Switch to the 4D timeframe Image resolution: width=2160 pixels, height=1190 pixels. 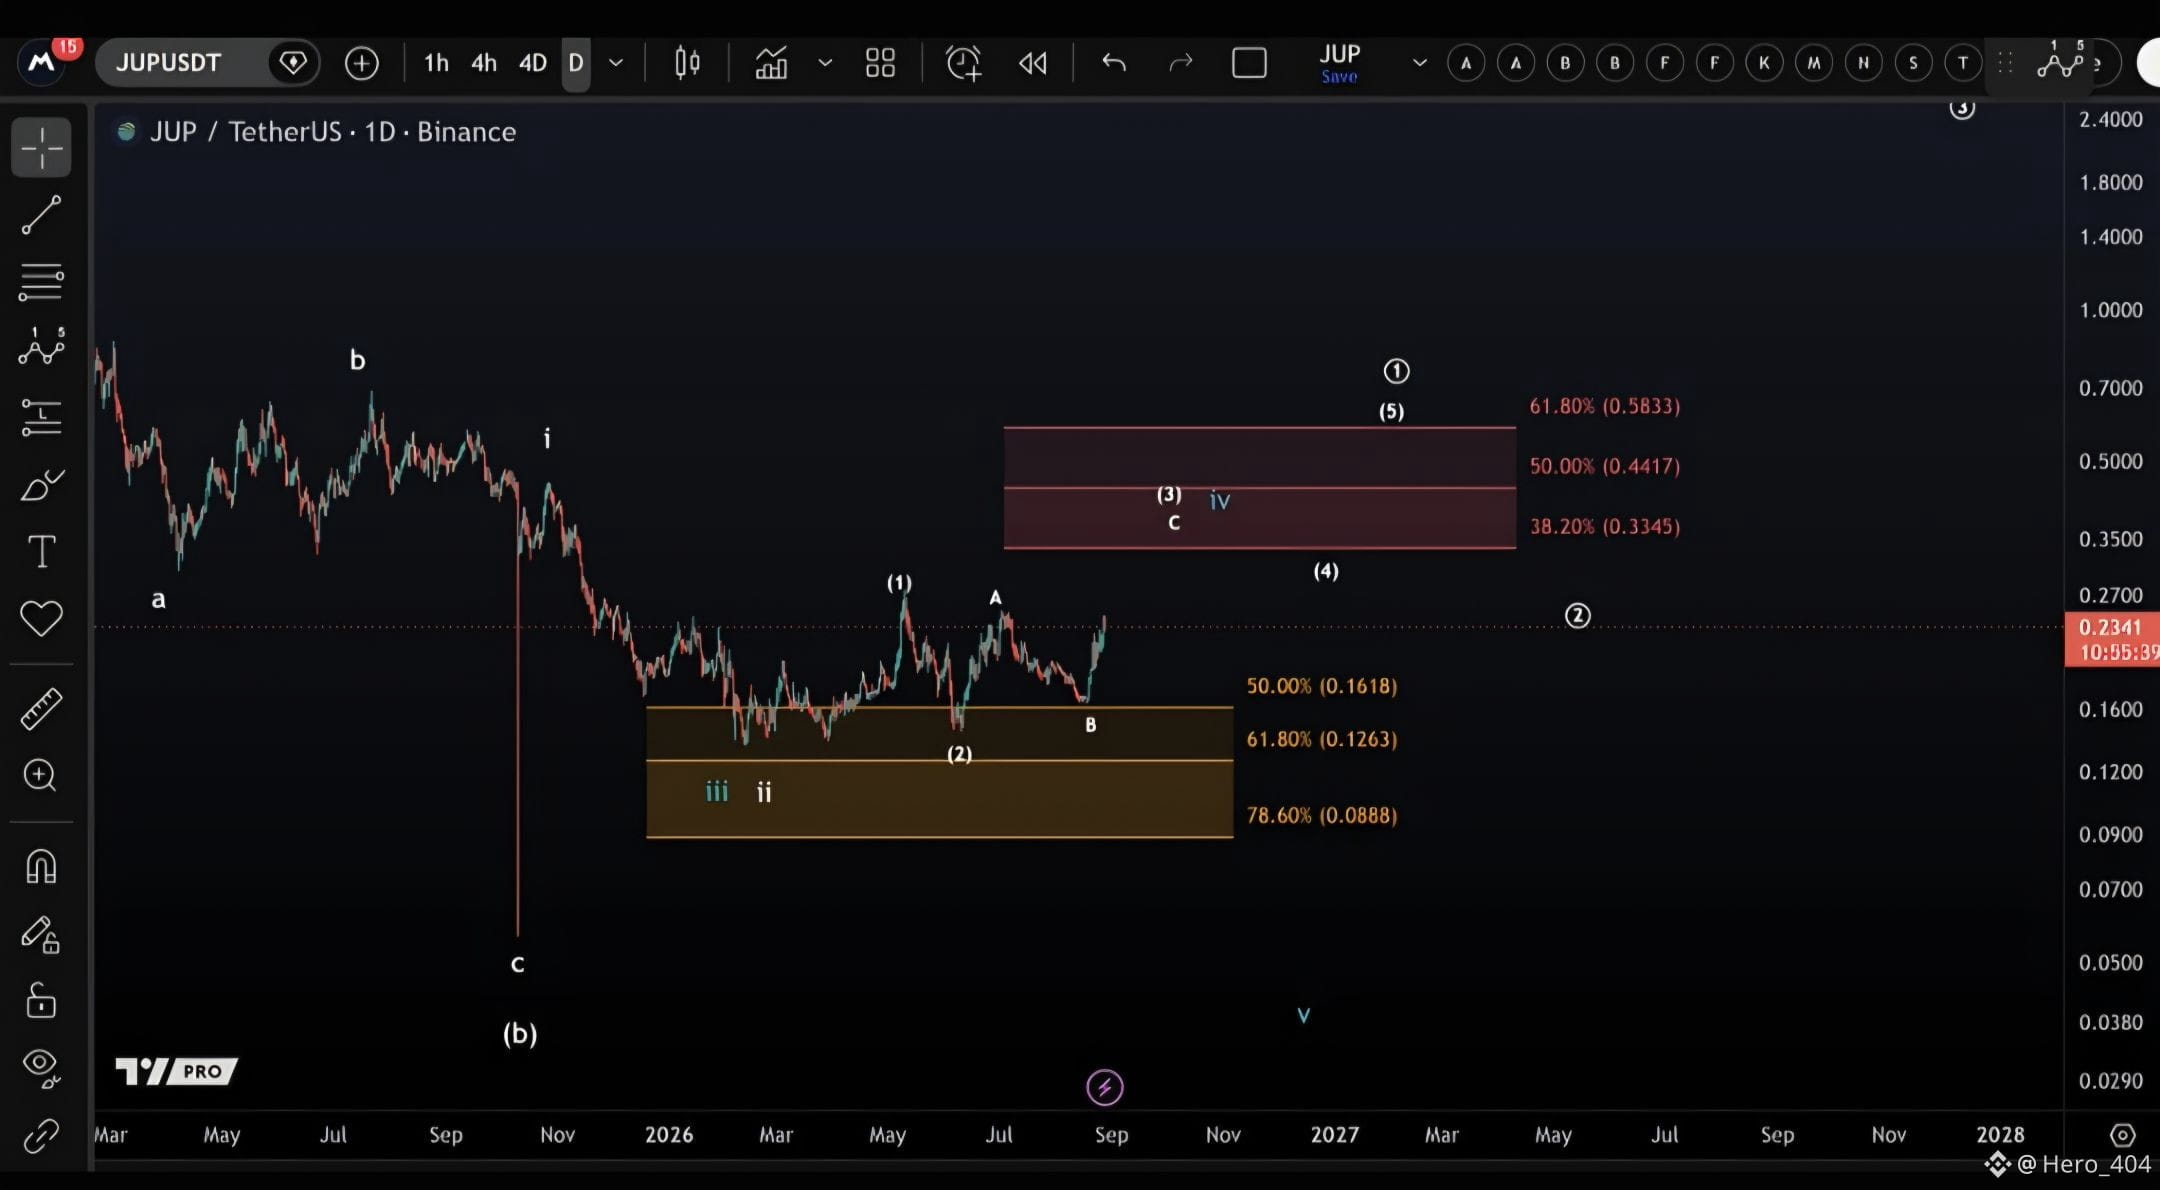pos(532,63)
